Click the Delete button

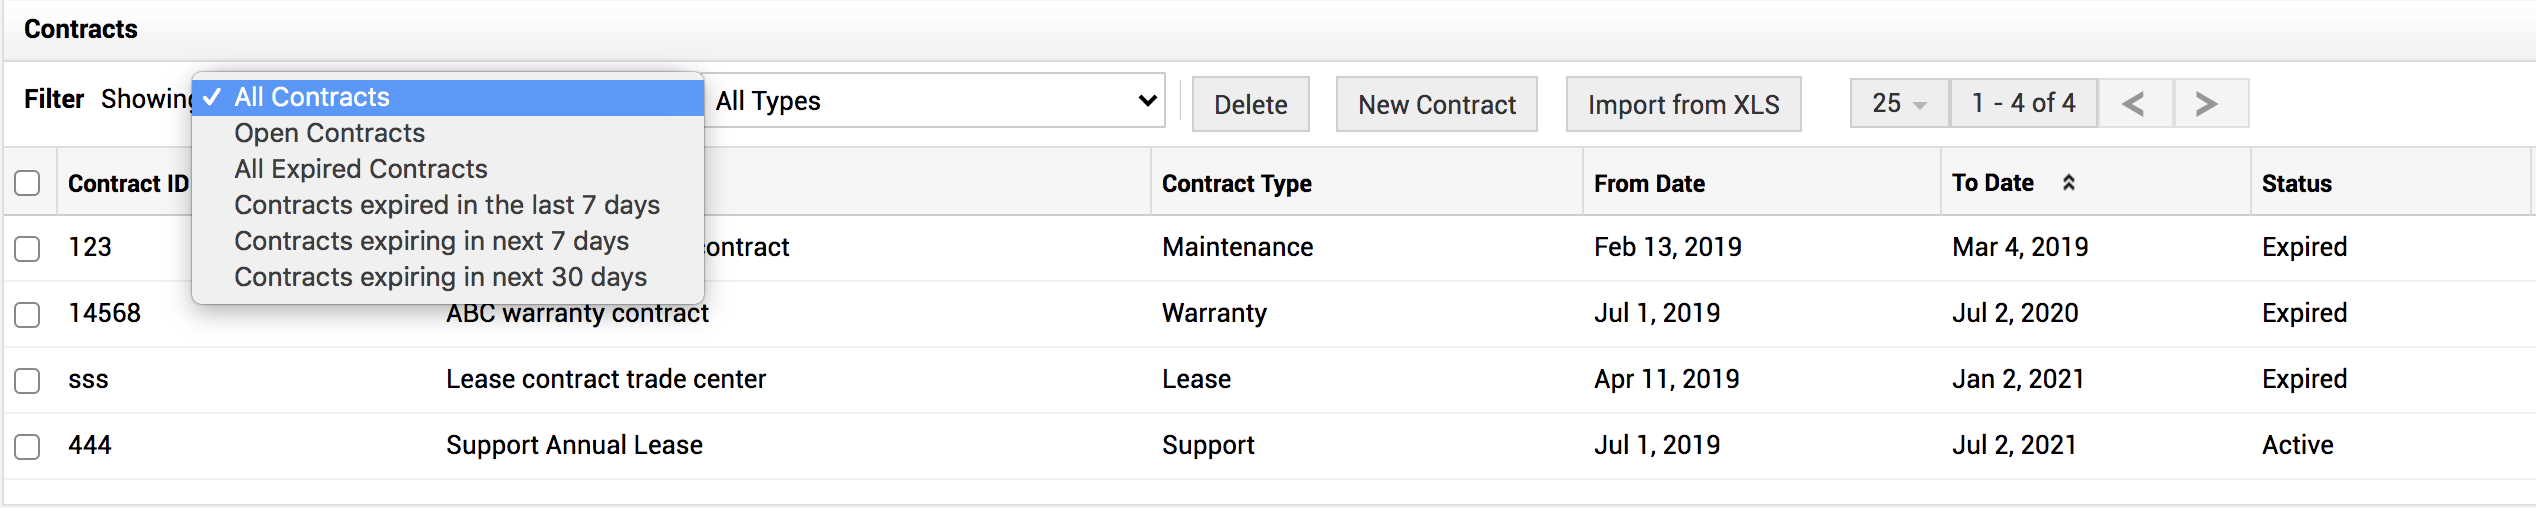(1250, 104)
